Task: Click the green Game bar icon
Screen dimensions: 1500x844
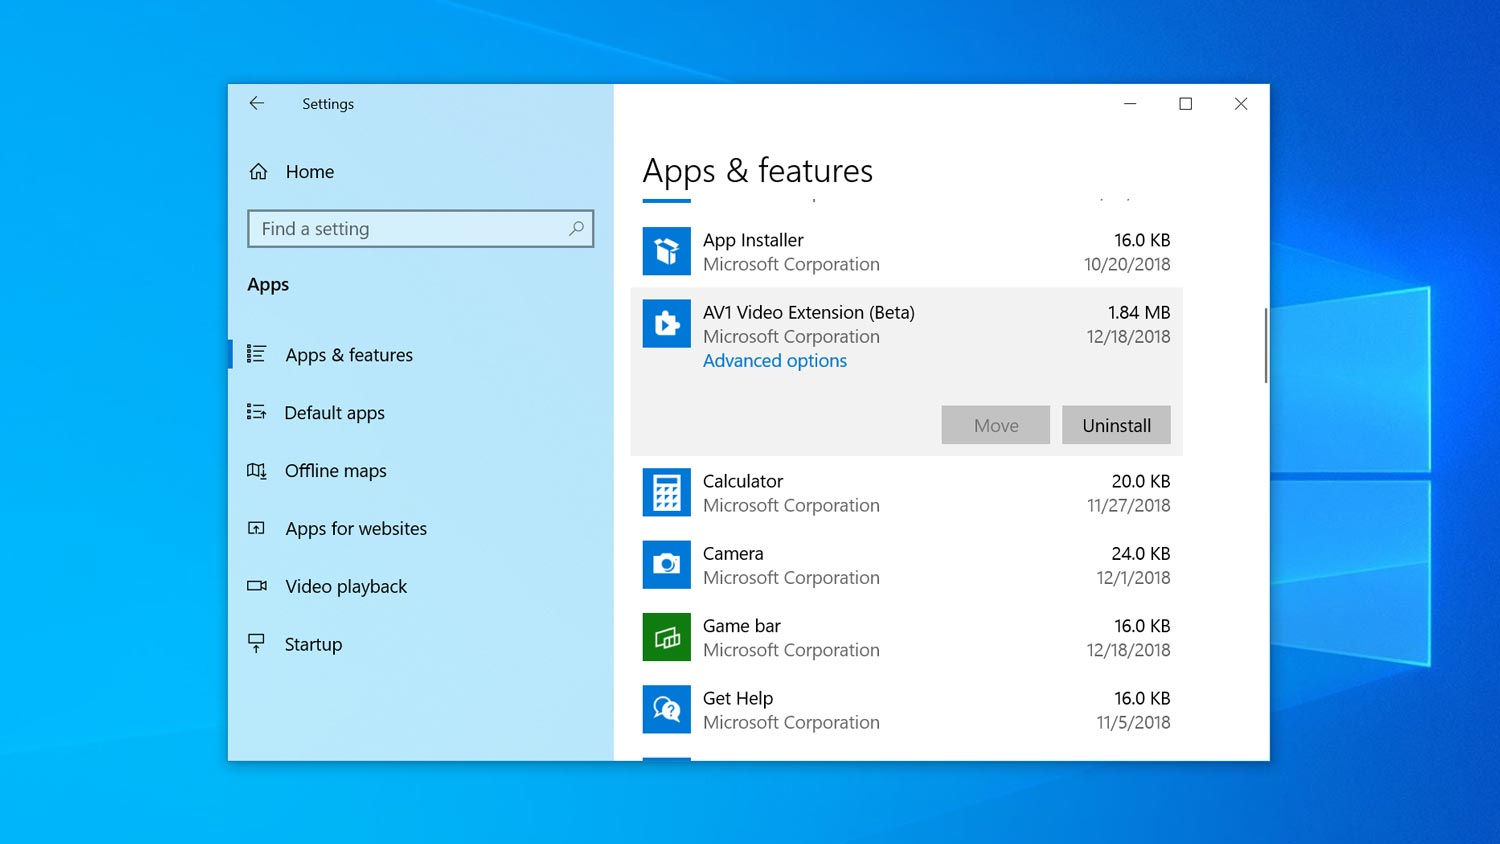Action: 666,637
